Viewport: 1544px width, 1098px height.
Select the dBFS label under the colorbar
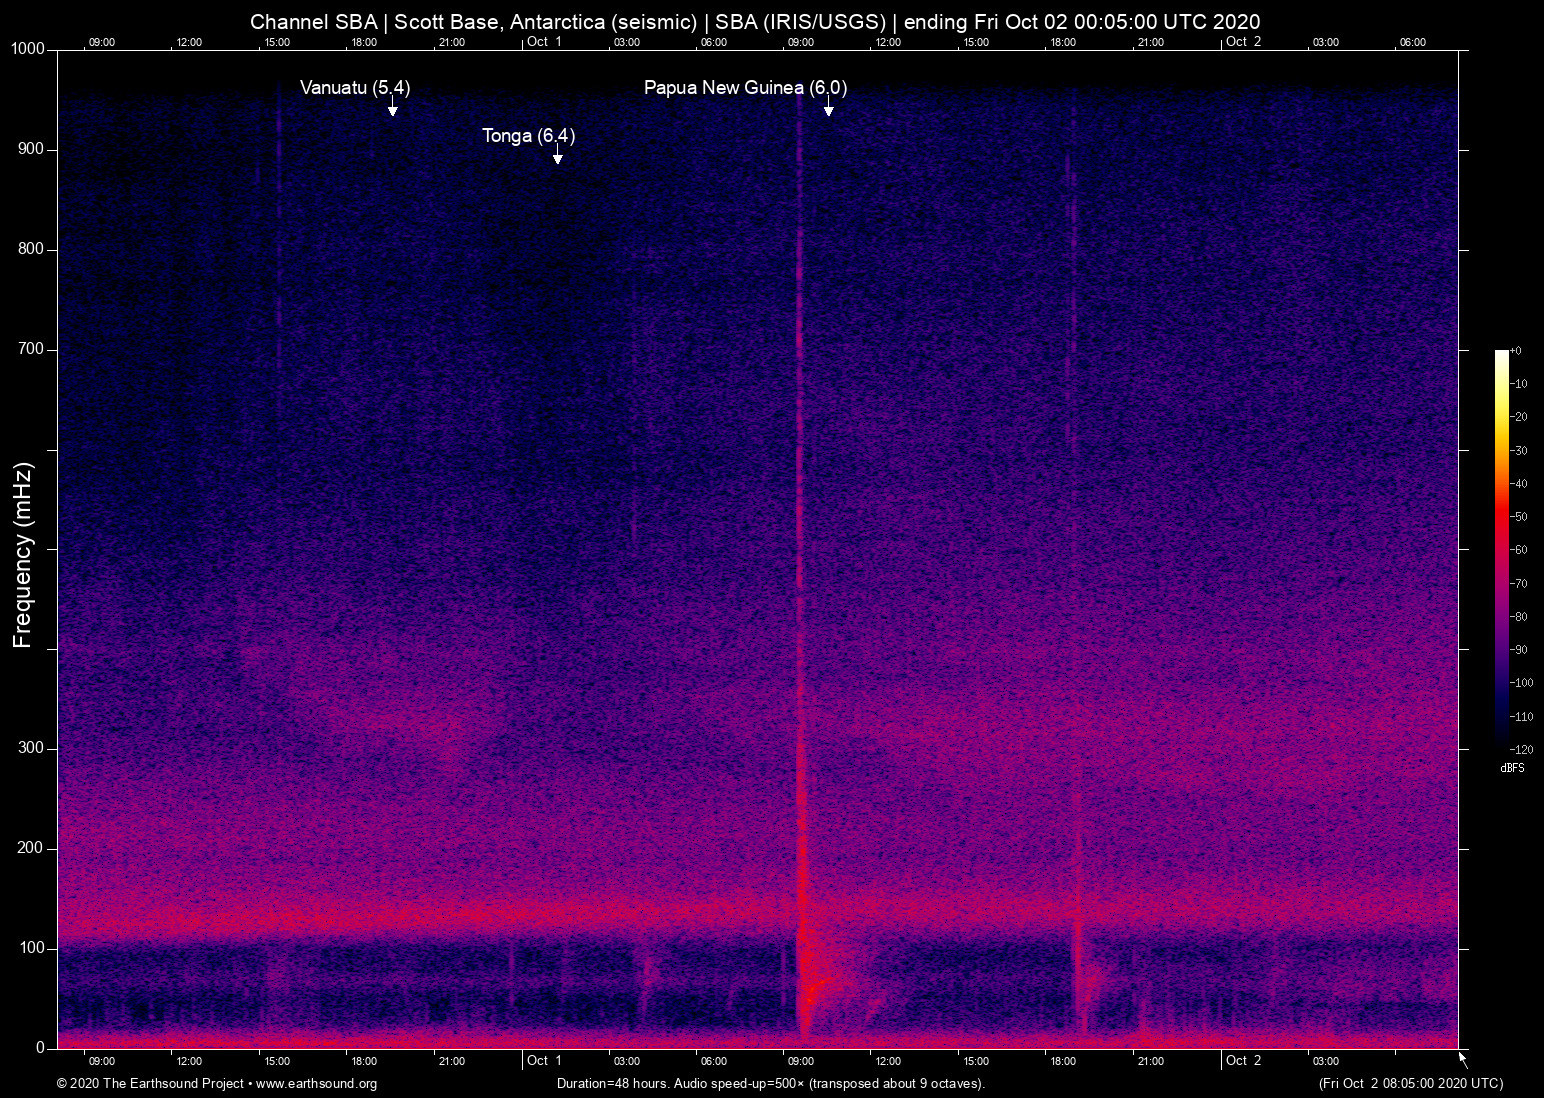[1513, 768]
